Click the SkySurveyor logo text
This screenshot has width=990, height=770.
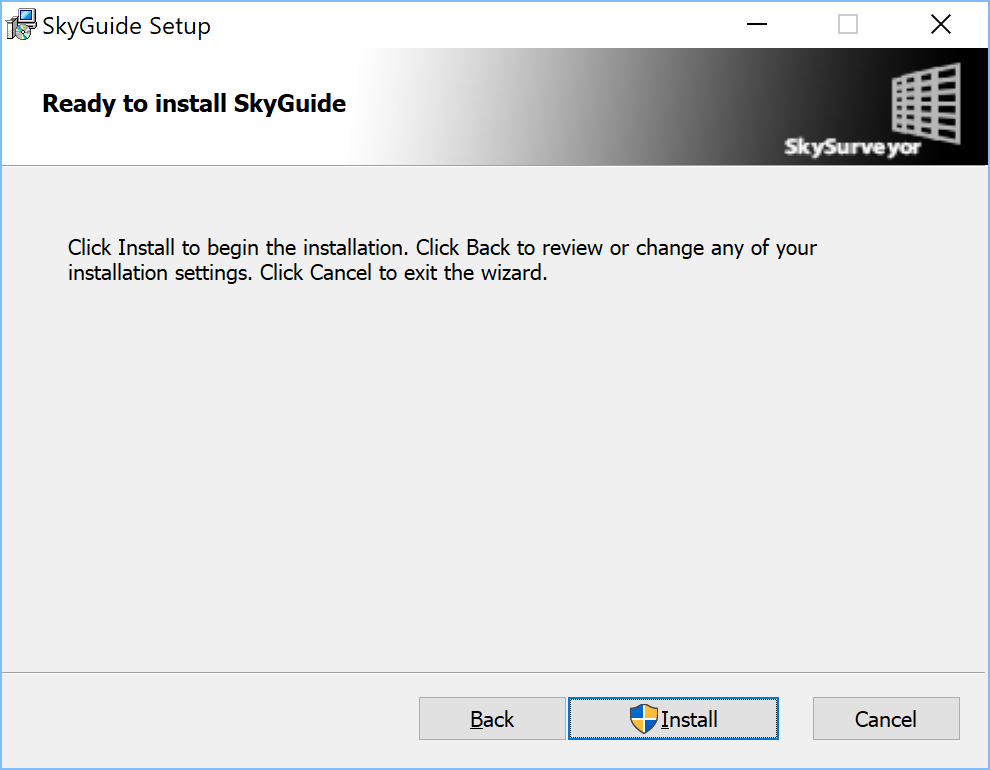pos(852,147)
